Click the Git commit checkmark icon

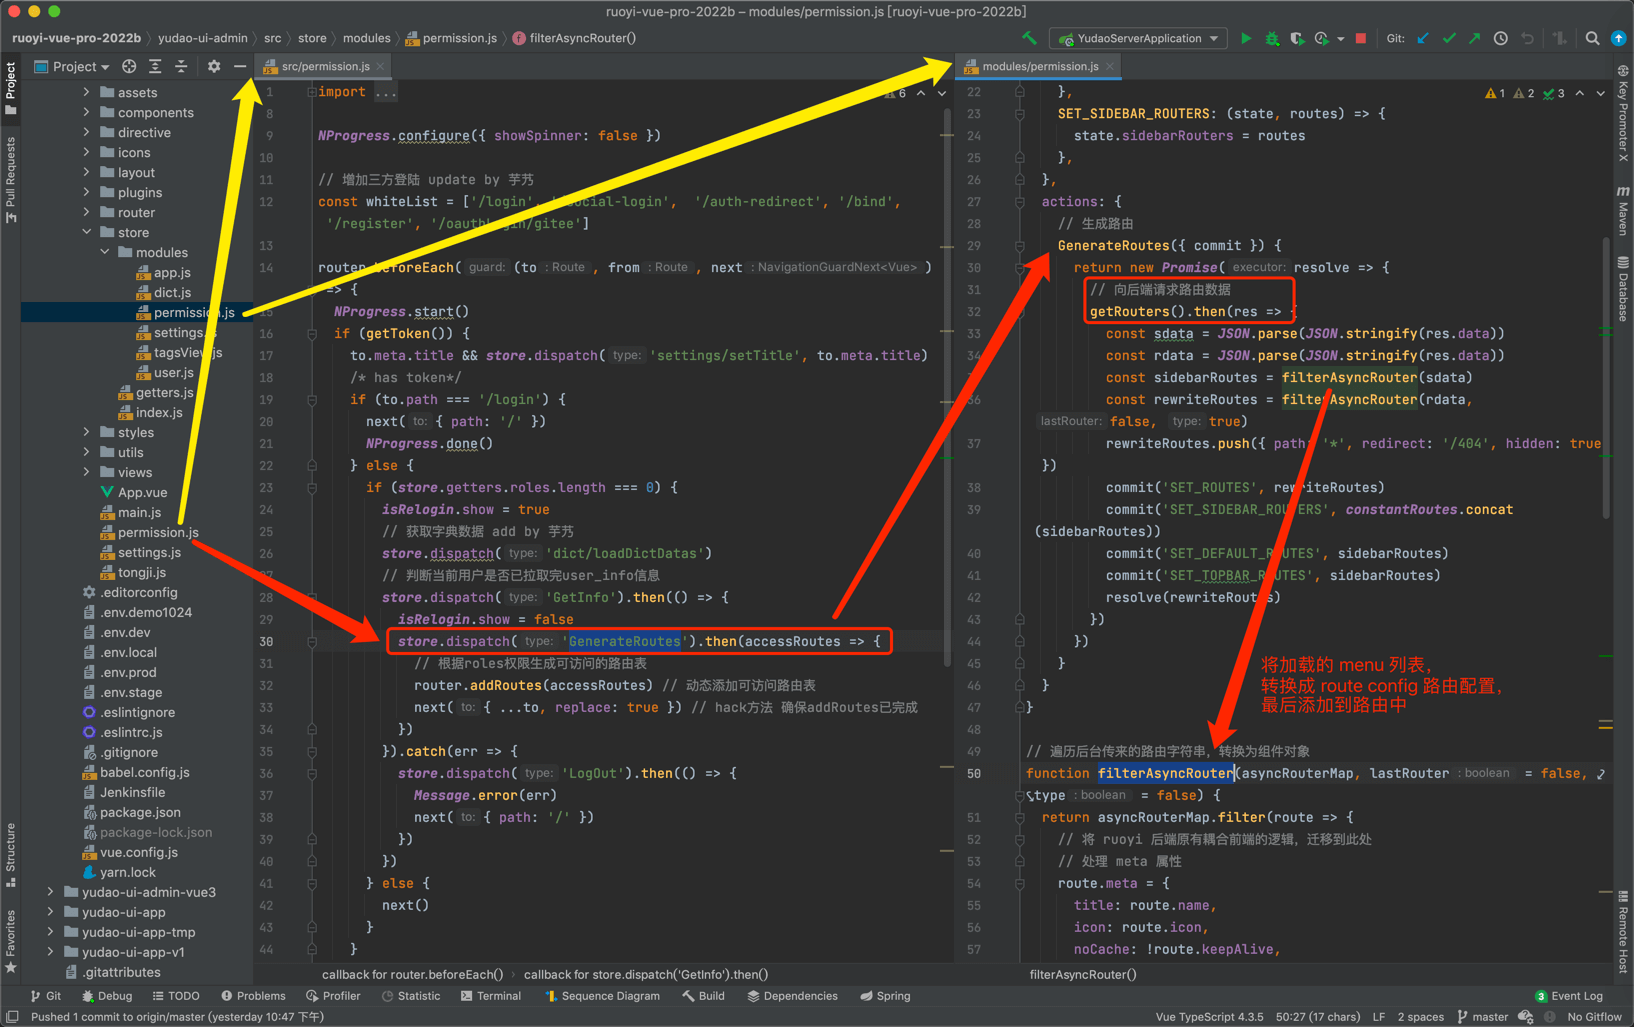(1449, 39)
